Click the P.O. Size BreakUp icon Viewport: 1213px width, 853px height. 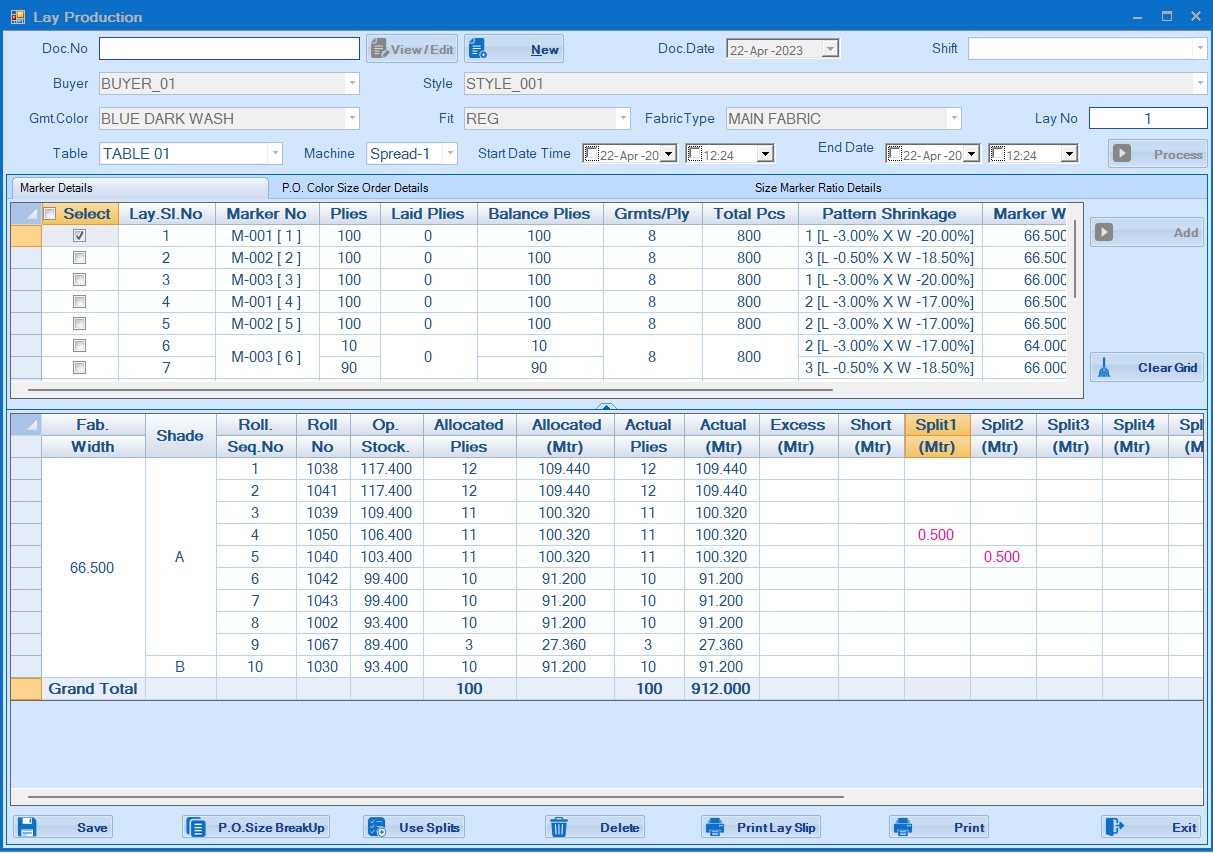coord(196,827)
